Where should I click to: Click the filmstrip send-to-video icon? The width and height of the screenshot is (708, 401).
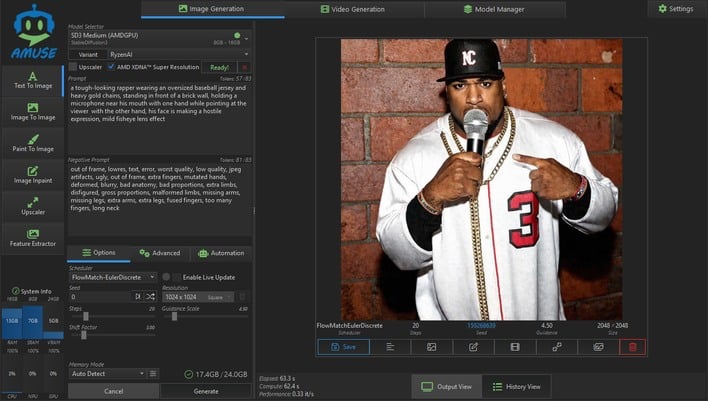[515, 347]
